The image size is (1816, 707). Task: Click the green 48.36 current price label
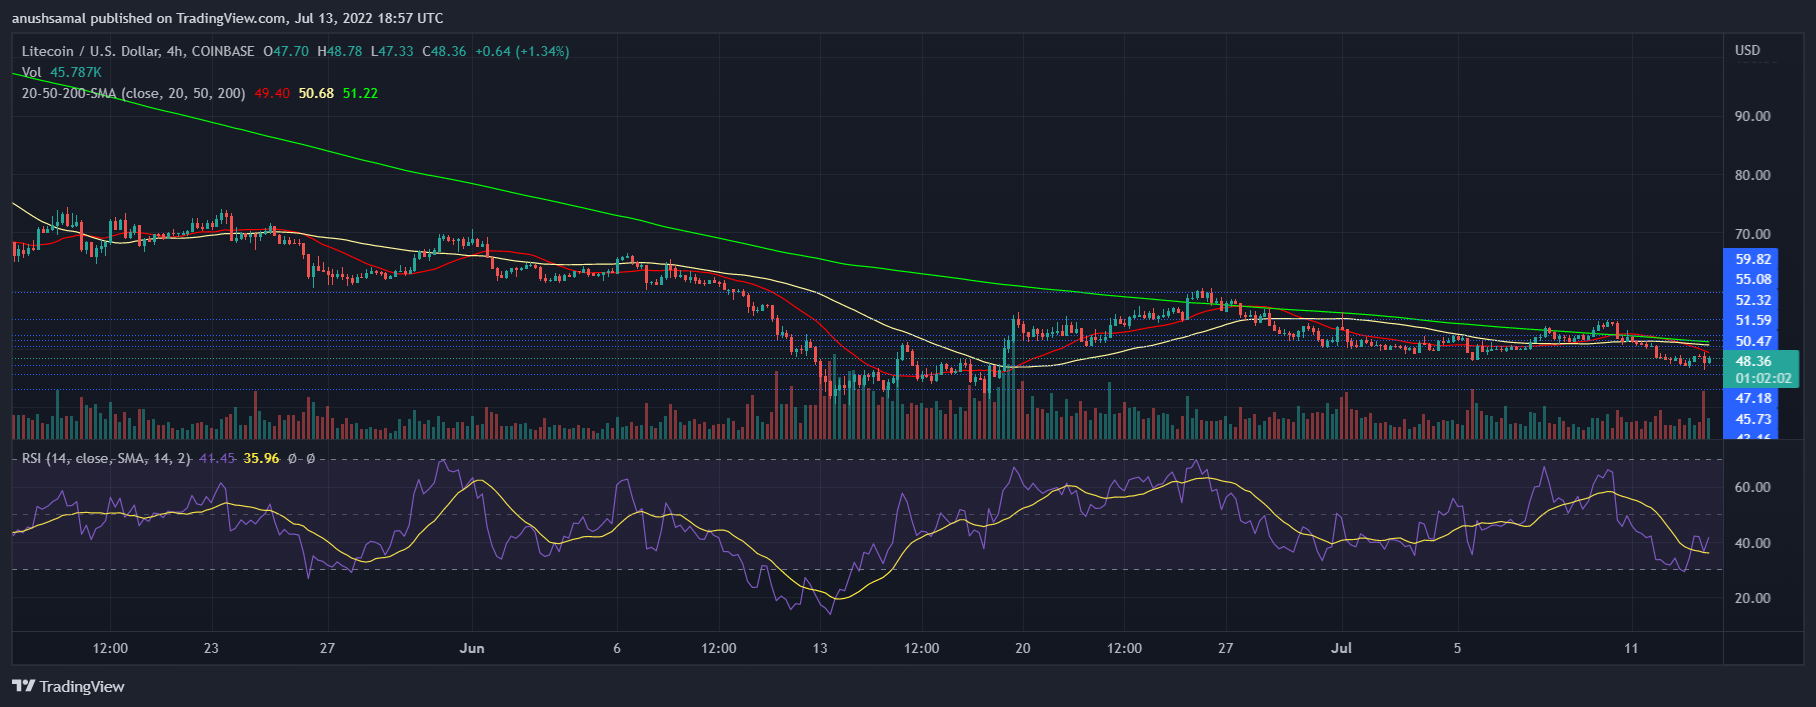[1753, 362]
